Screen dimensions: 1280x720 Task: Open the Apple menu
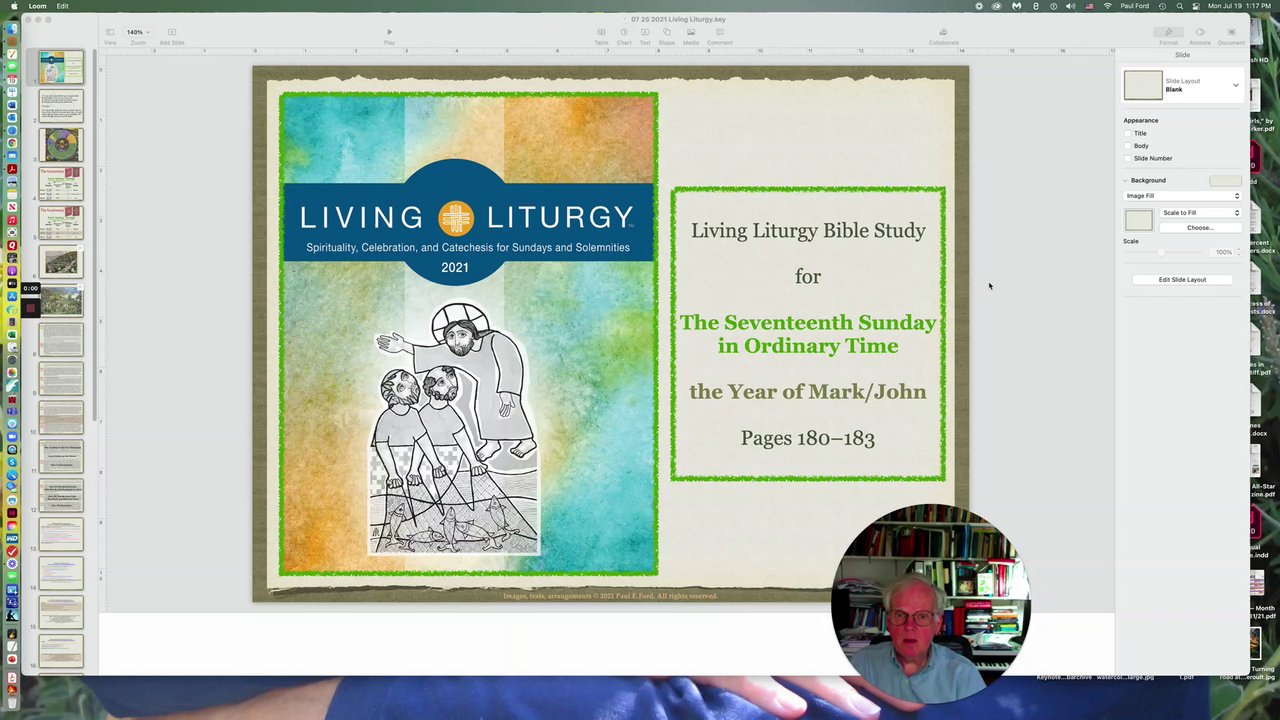point(12,6)
